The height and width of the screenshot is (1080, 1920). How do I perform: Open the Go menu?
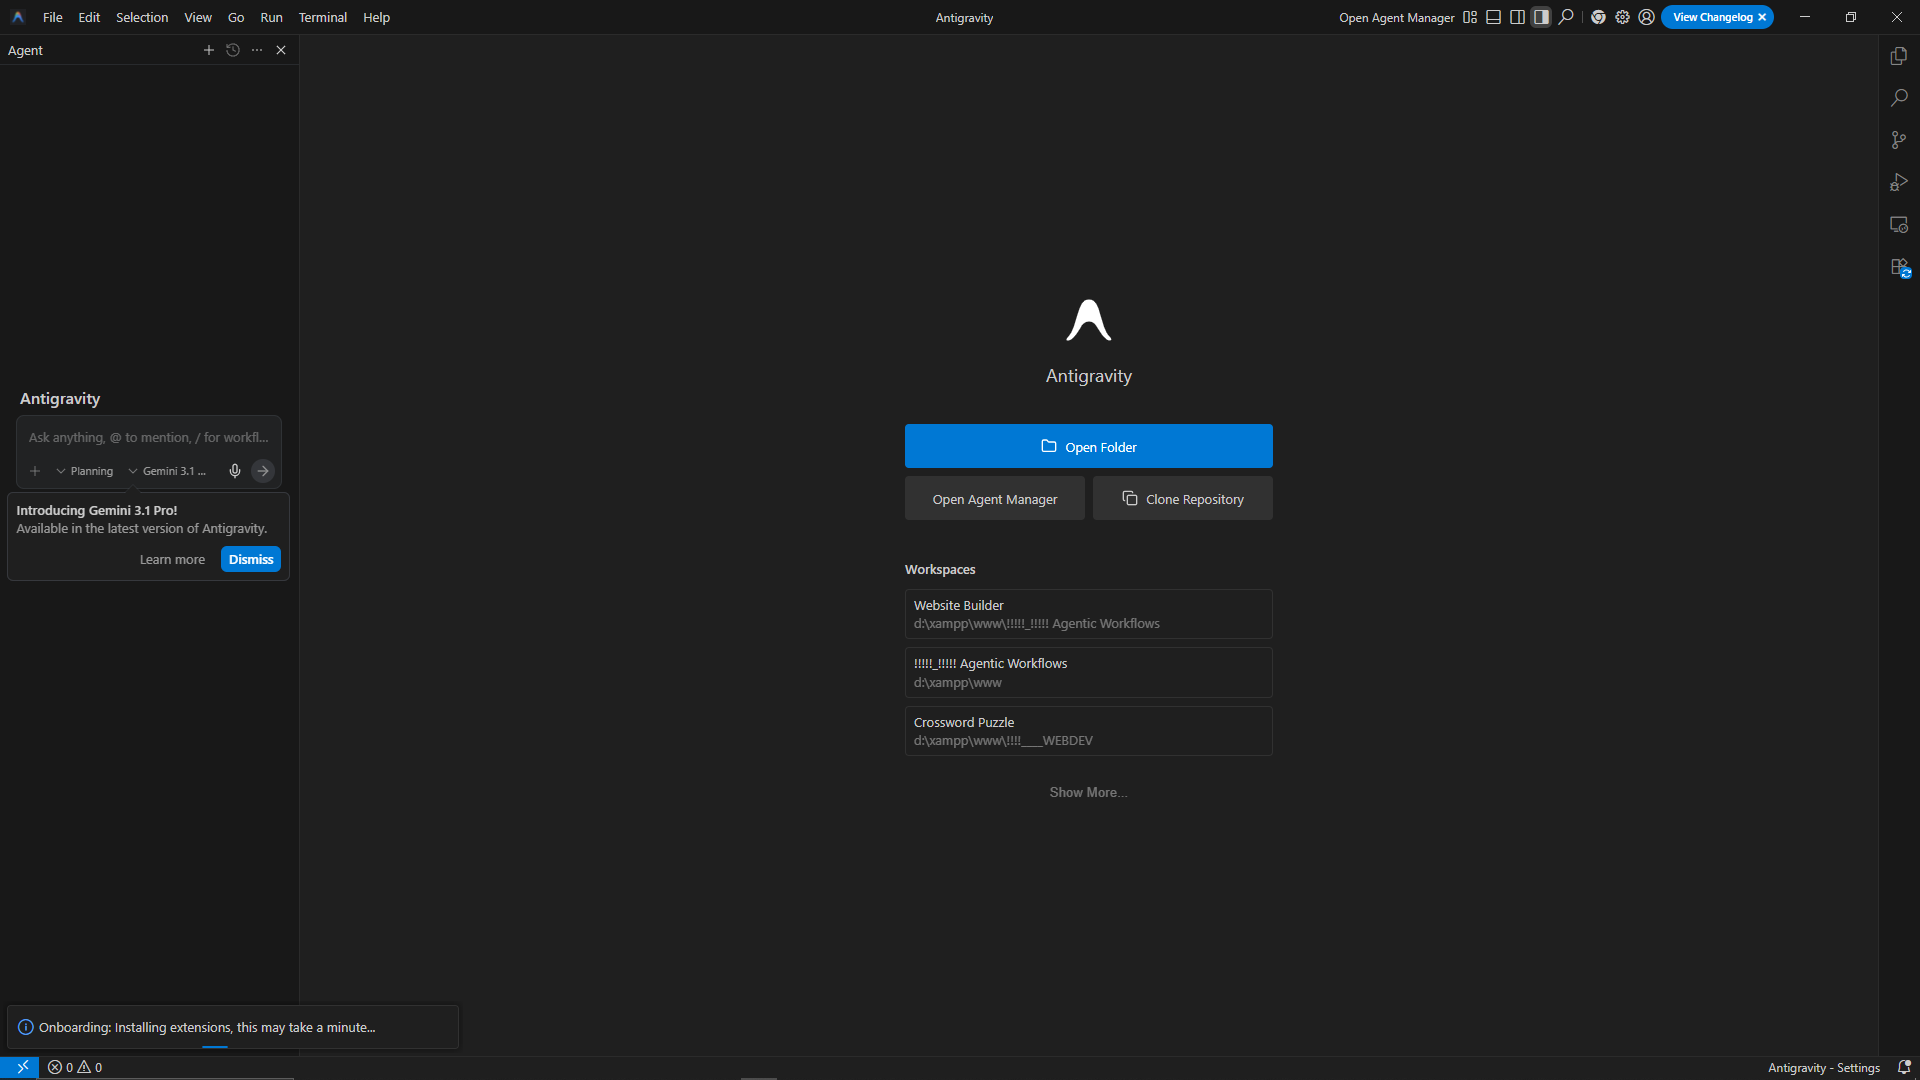(236, 17)
